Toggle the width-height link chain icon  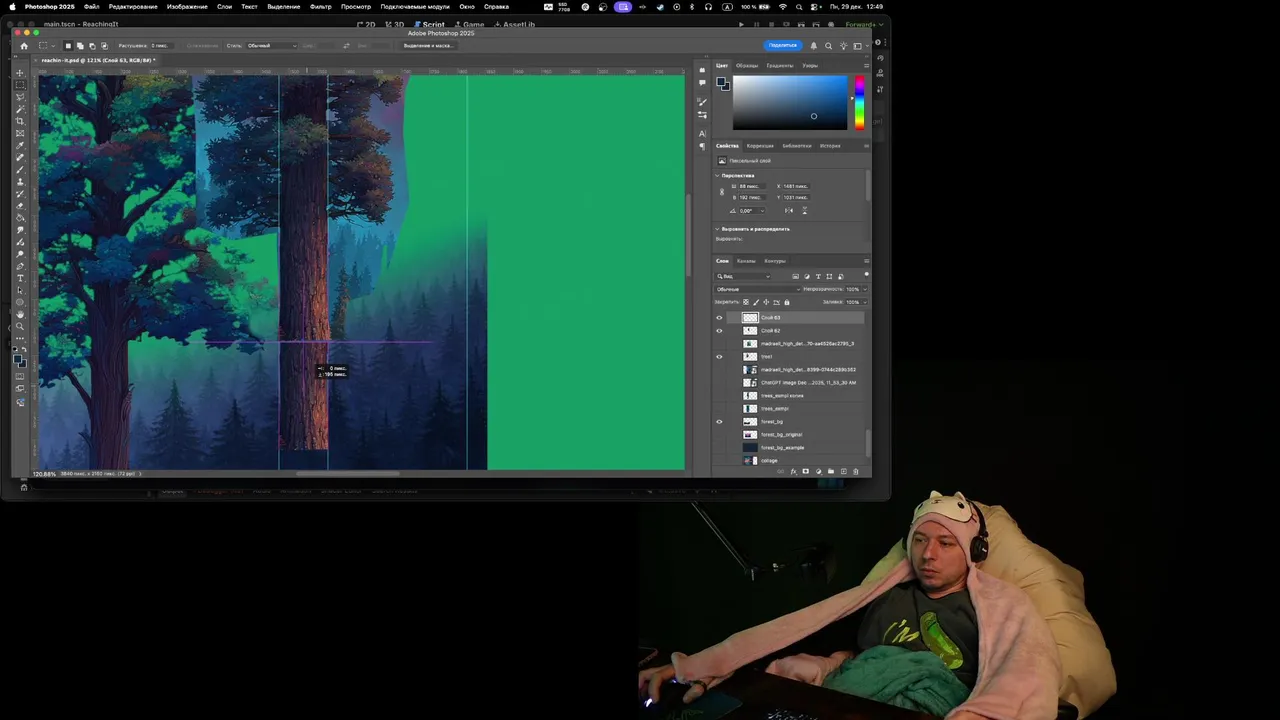[722, 192]
